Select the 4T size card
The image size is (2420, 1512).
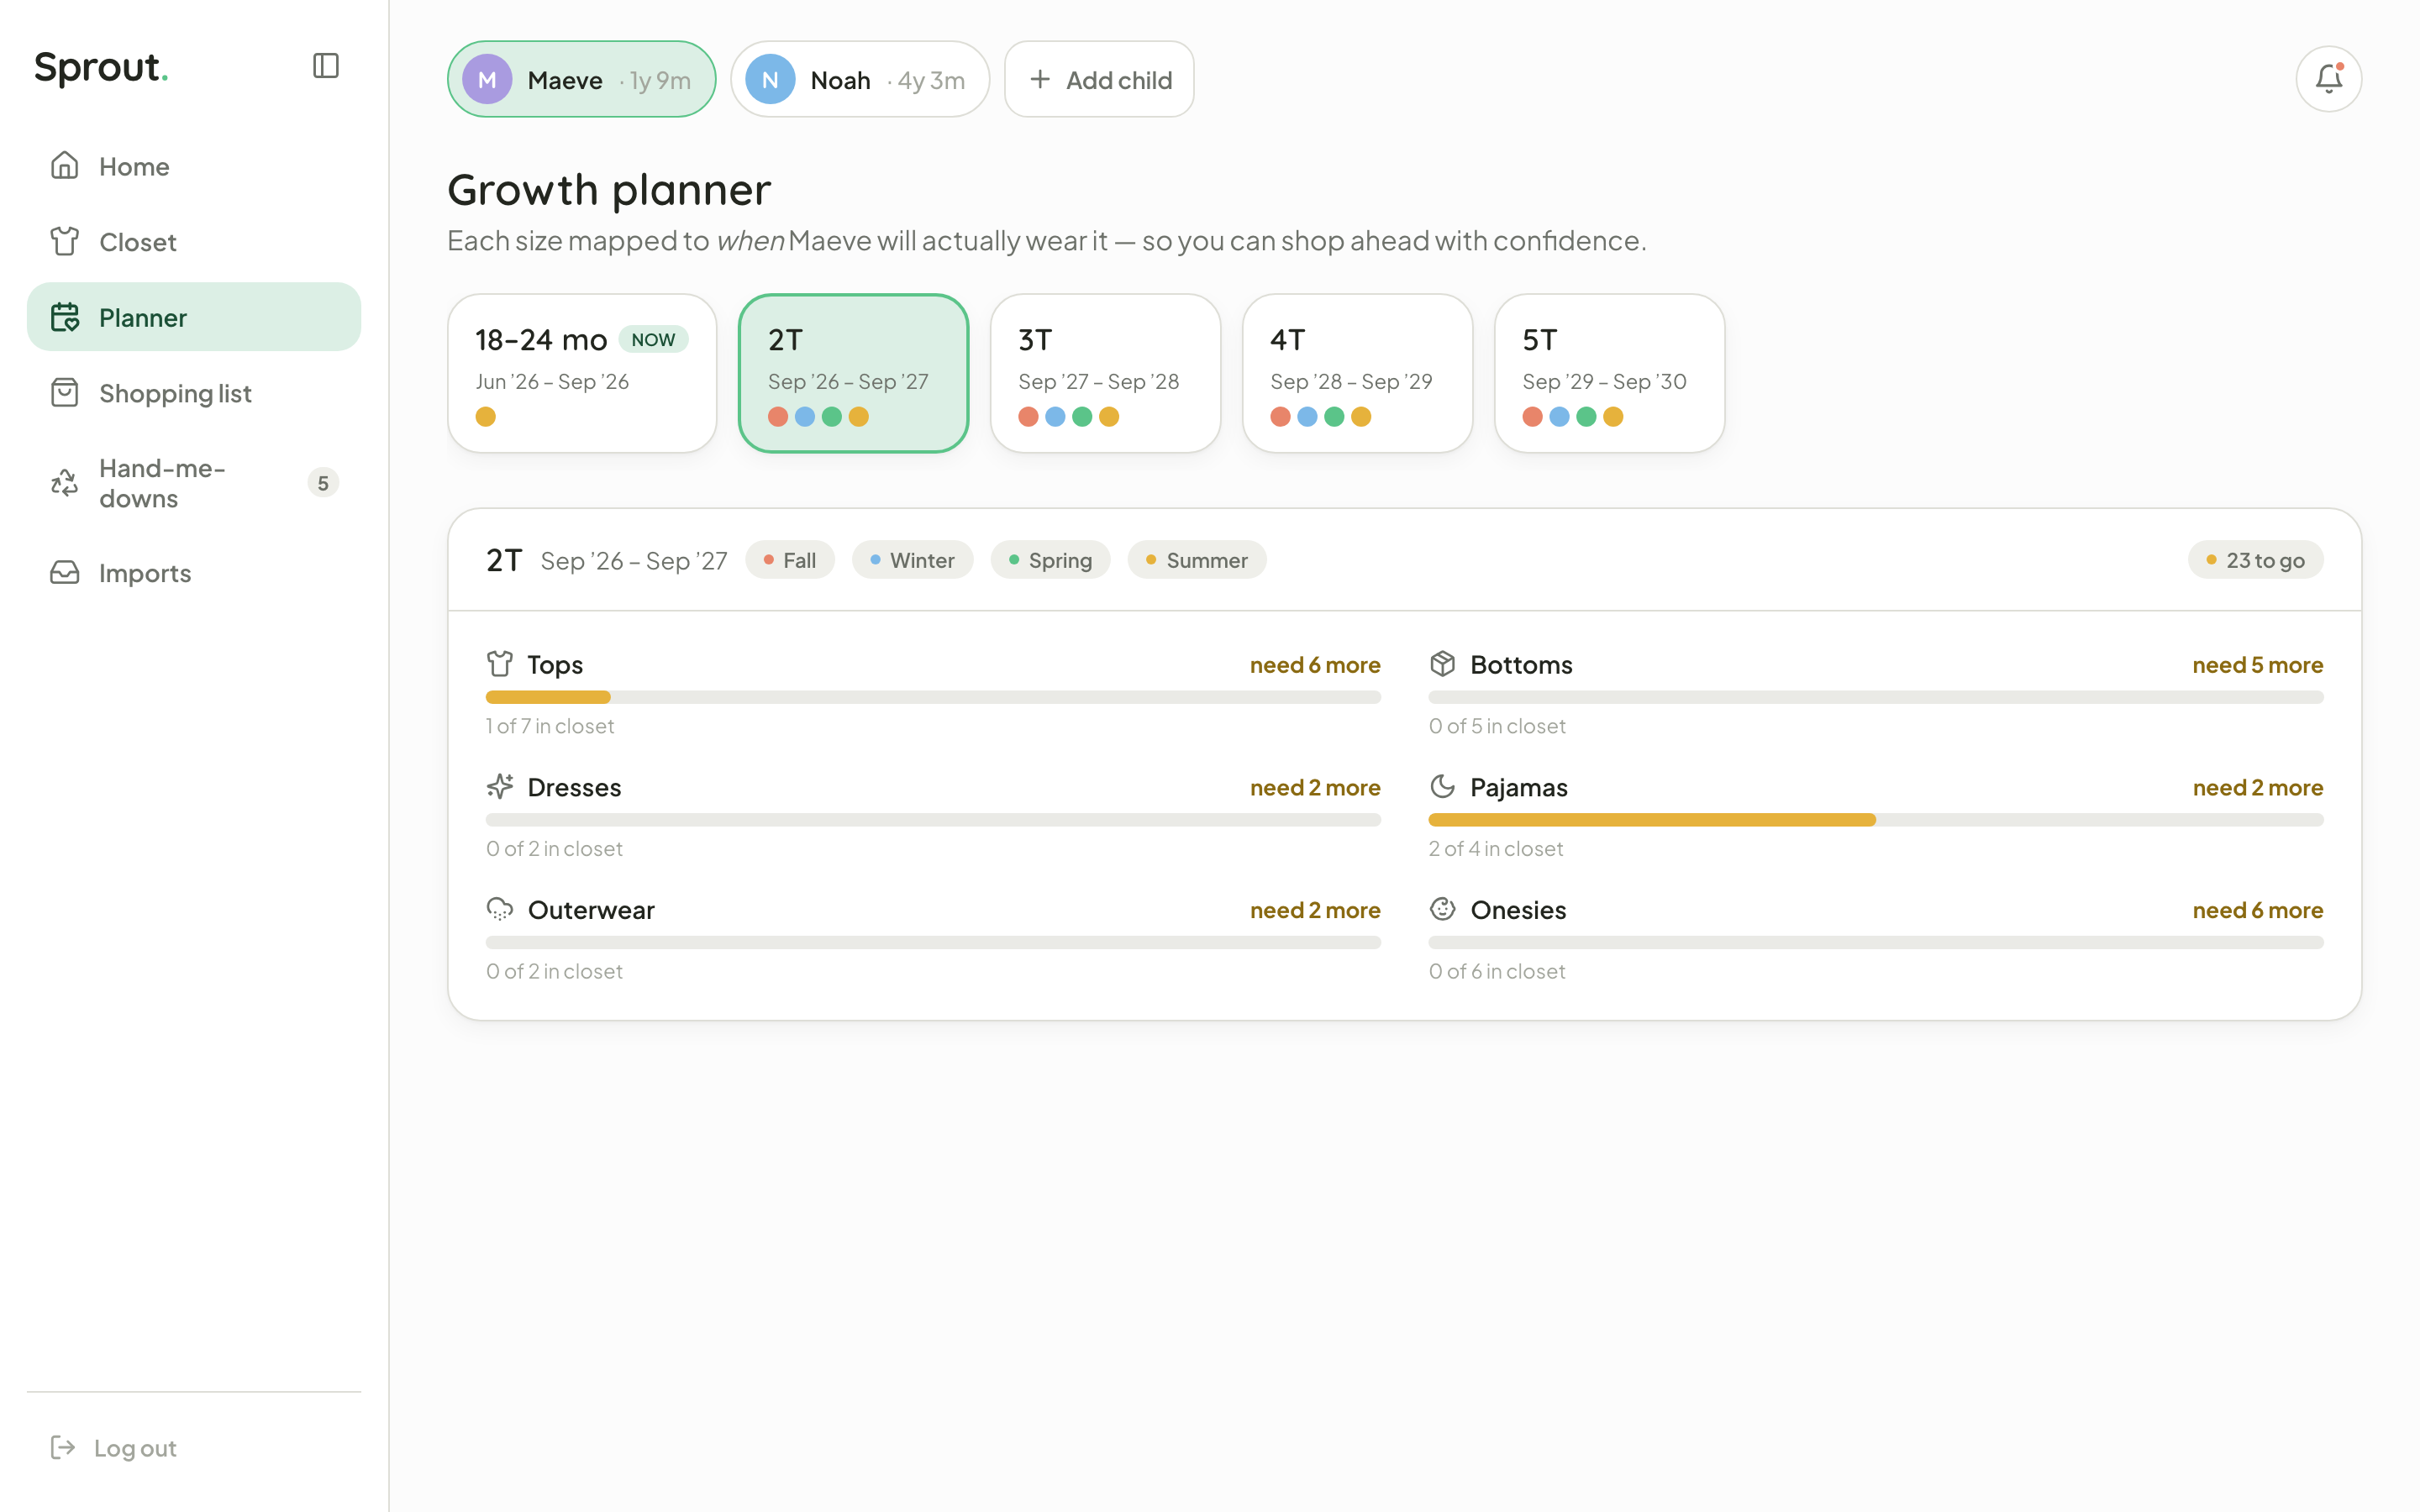[1357, 373]
